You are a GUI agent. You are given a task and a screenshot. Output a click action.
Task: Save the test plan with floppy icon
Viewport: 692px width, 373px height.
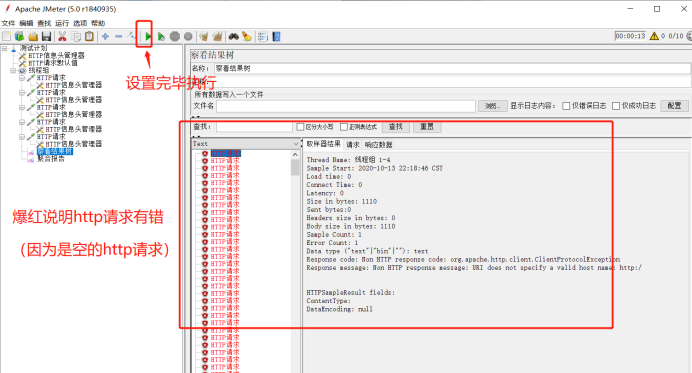[x=46, y=36]
